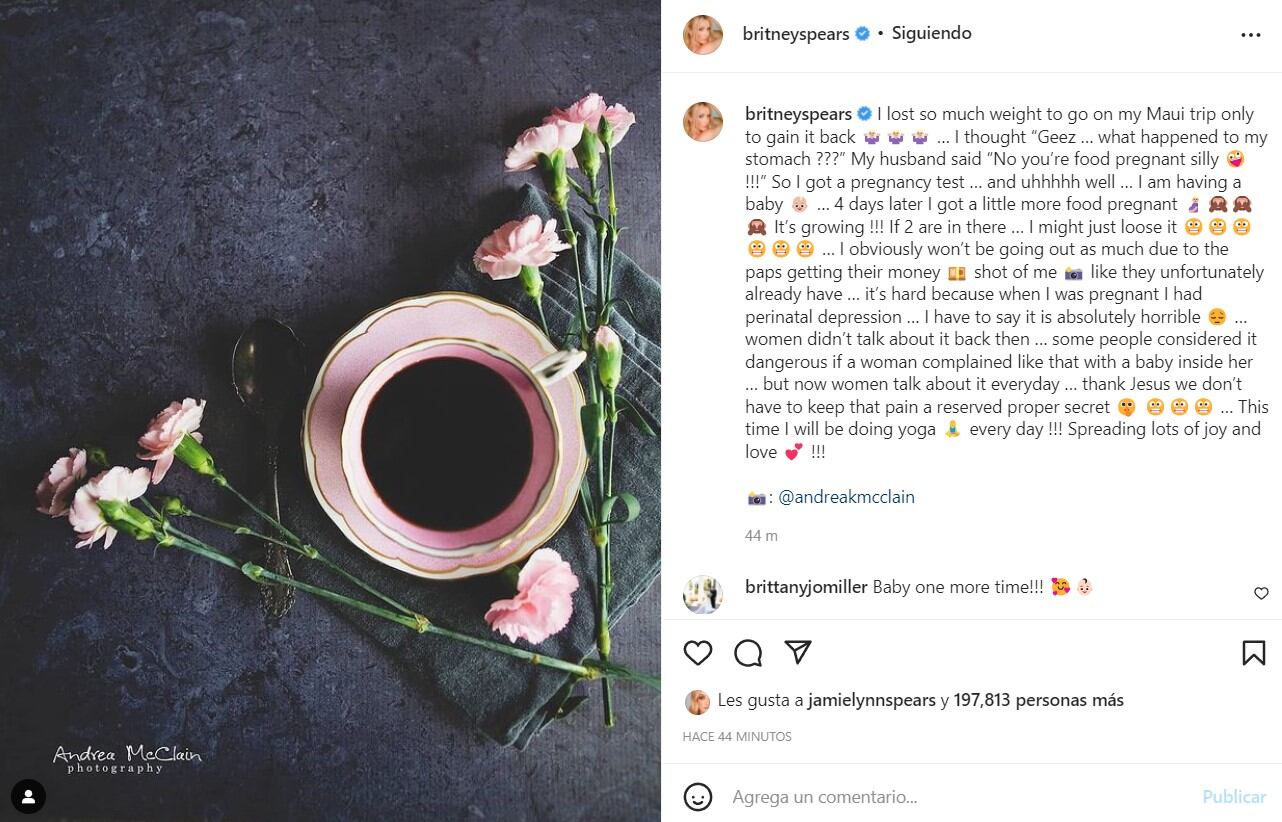
Task: Open the comment bubble icon
Action: click(x=748, y=653)
